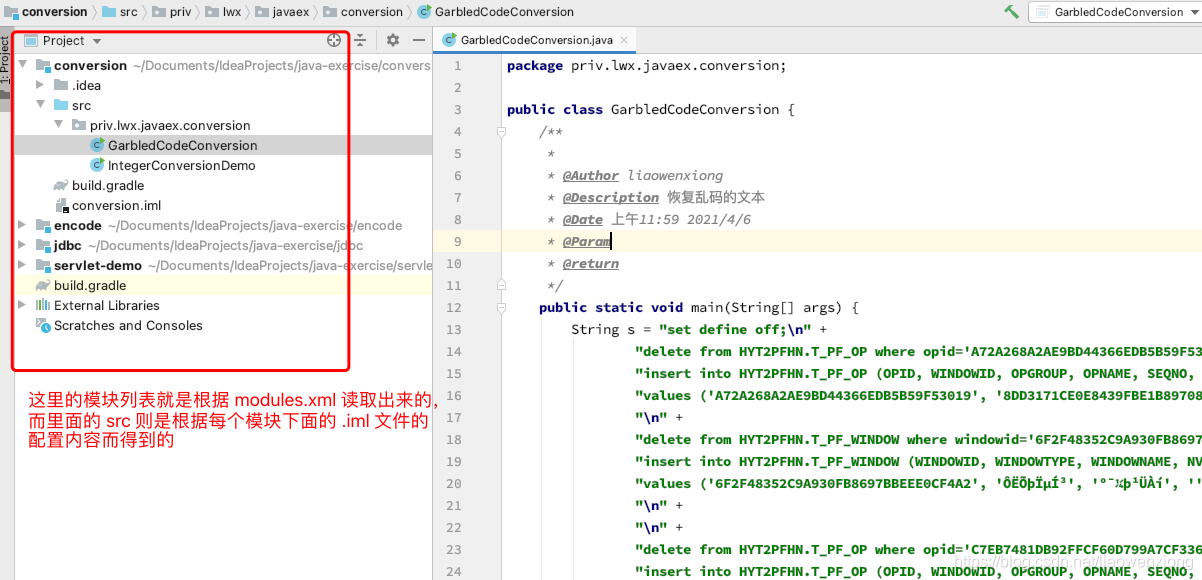Click the servlet-demo module folder icon

click(43, 265)
